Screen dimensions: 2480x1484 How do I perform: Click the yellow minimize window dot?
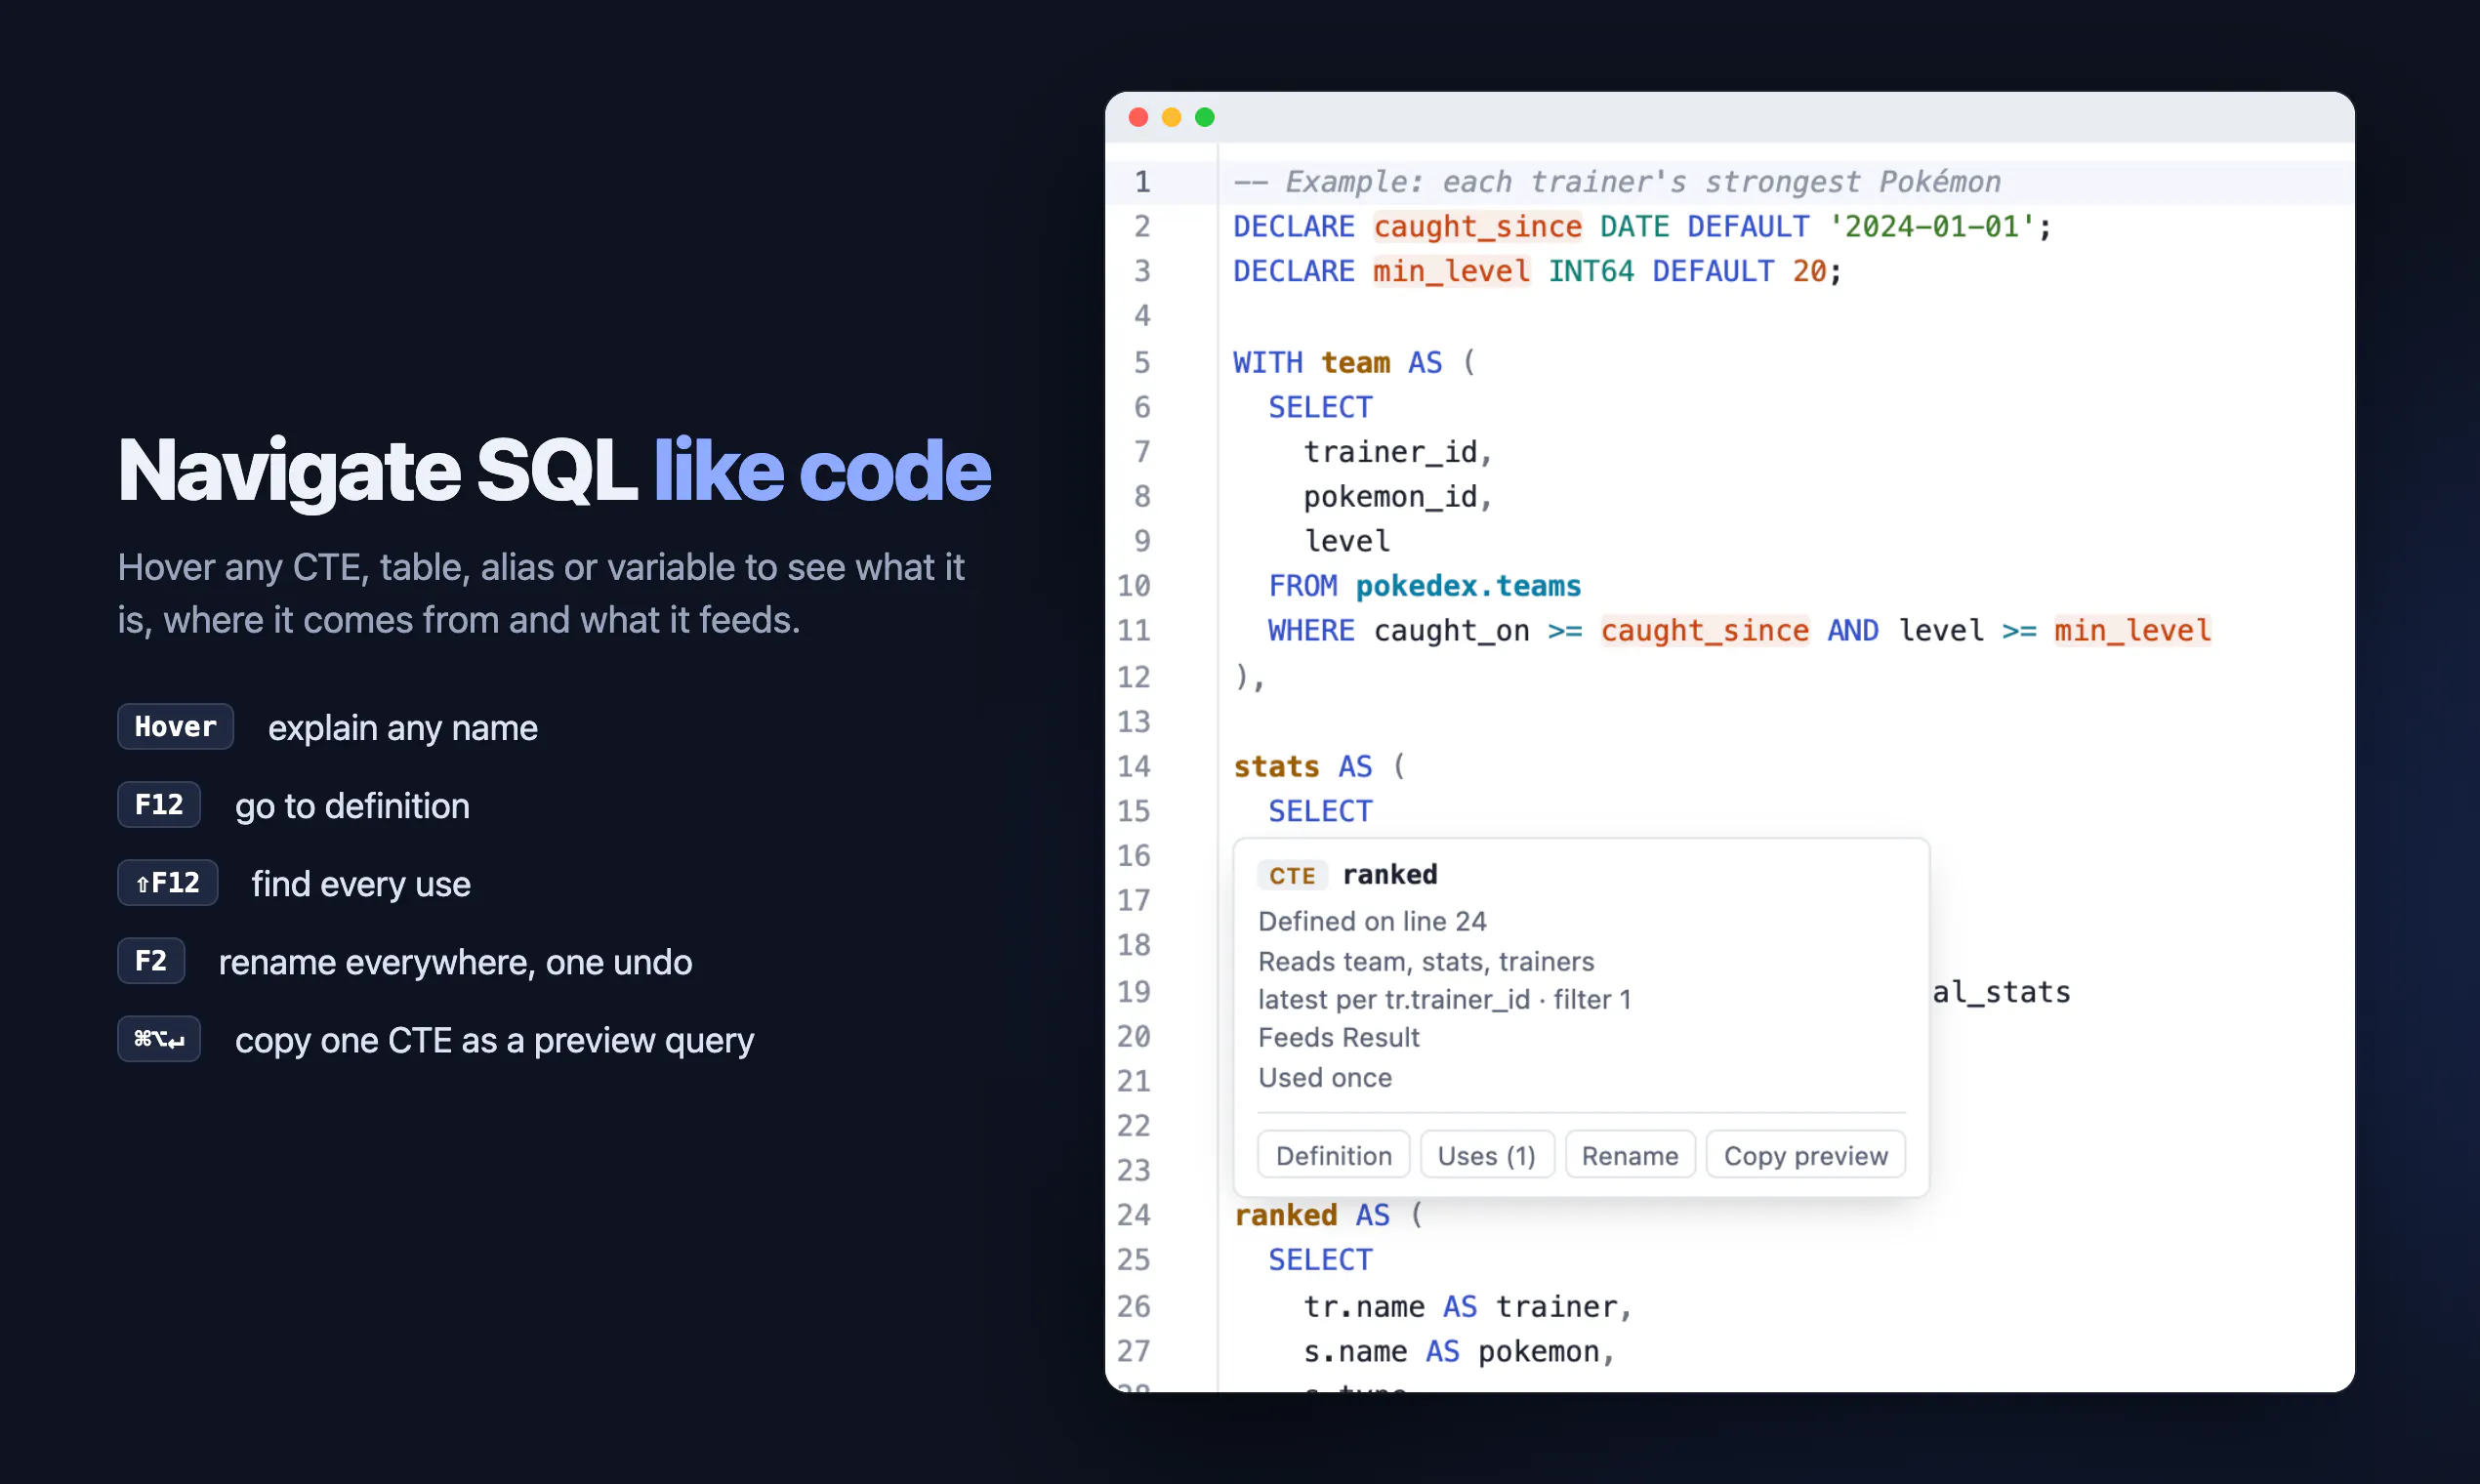click(1171, 117)
